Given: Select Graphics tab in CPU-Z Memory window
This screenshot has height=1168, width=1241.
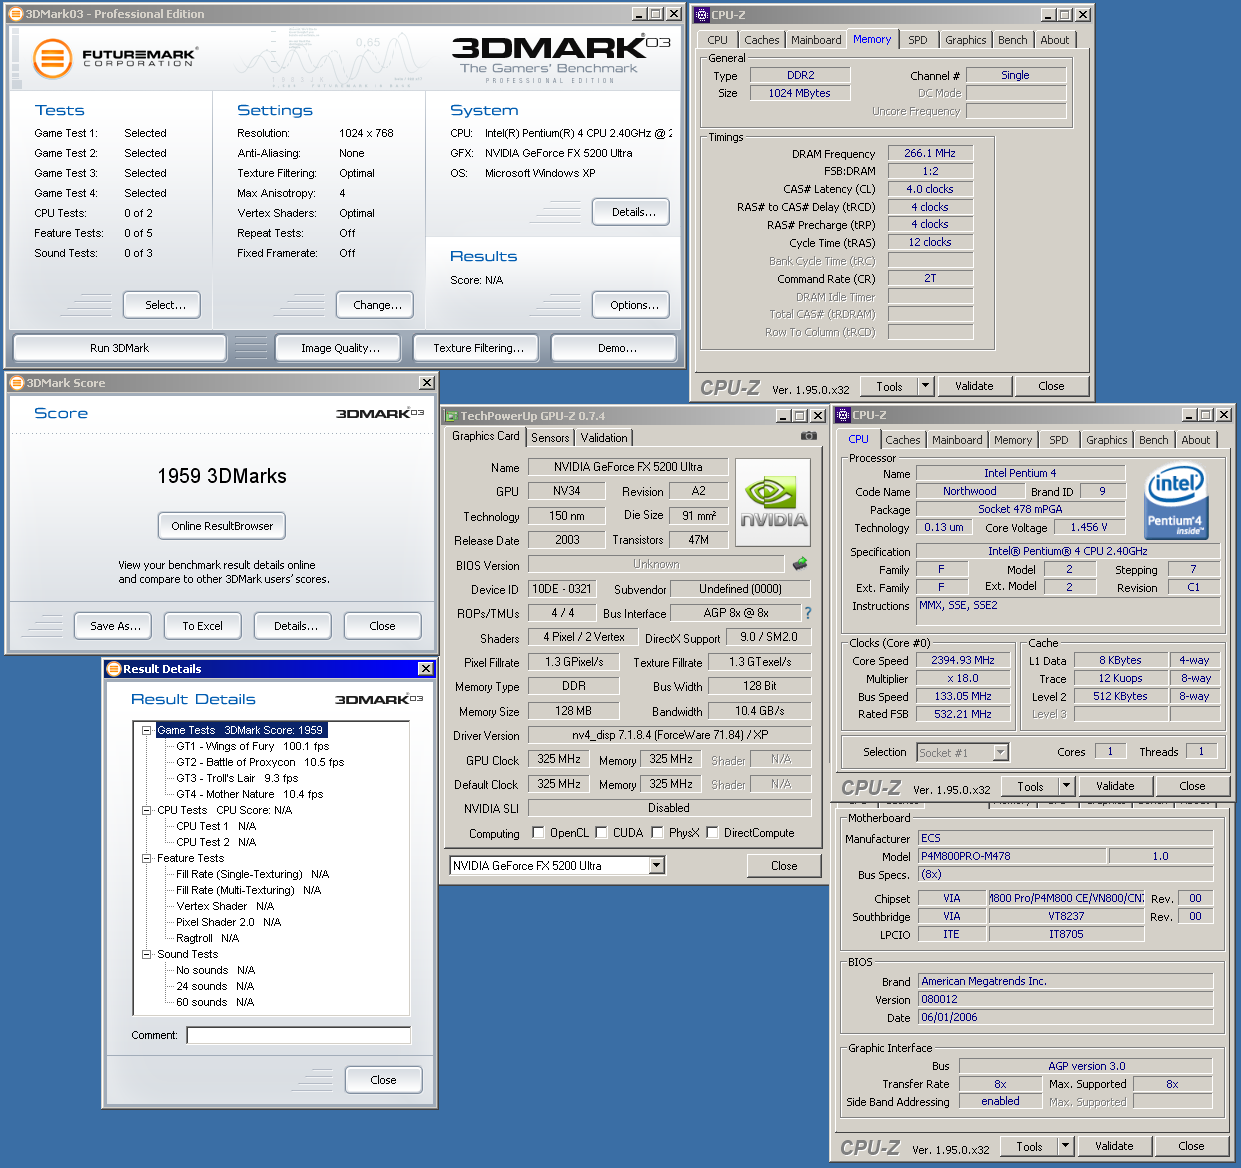Looking at the screenshot, I should (x=966, y=40).
